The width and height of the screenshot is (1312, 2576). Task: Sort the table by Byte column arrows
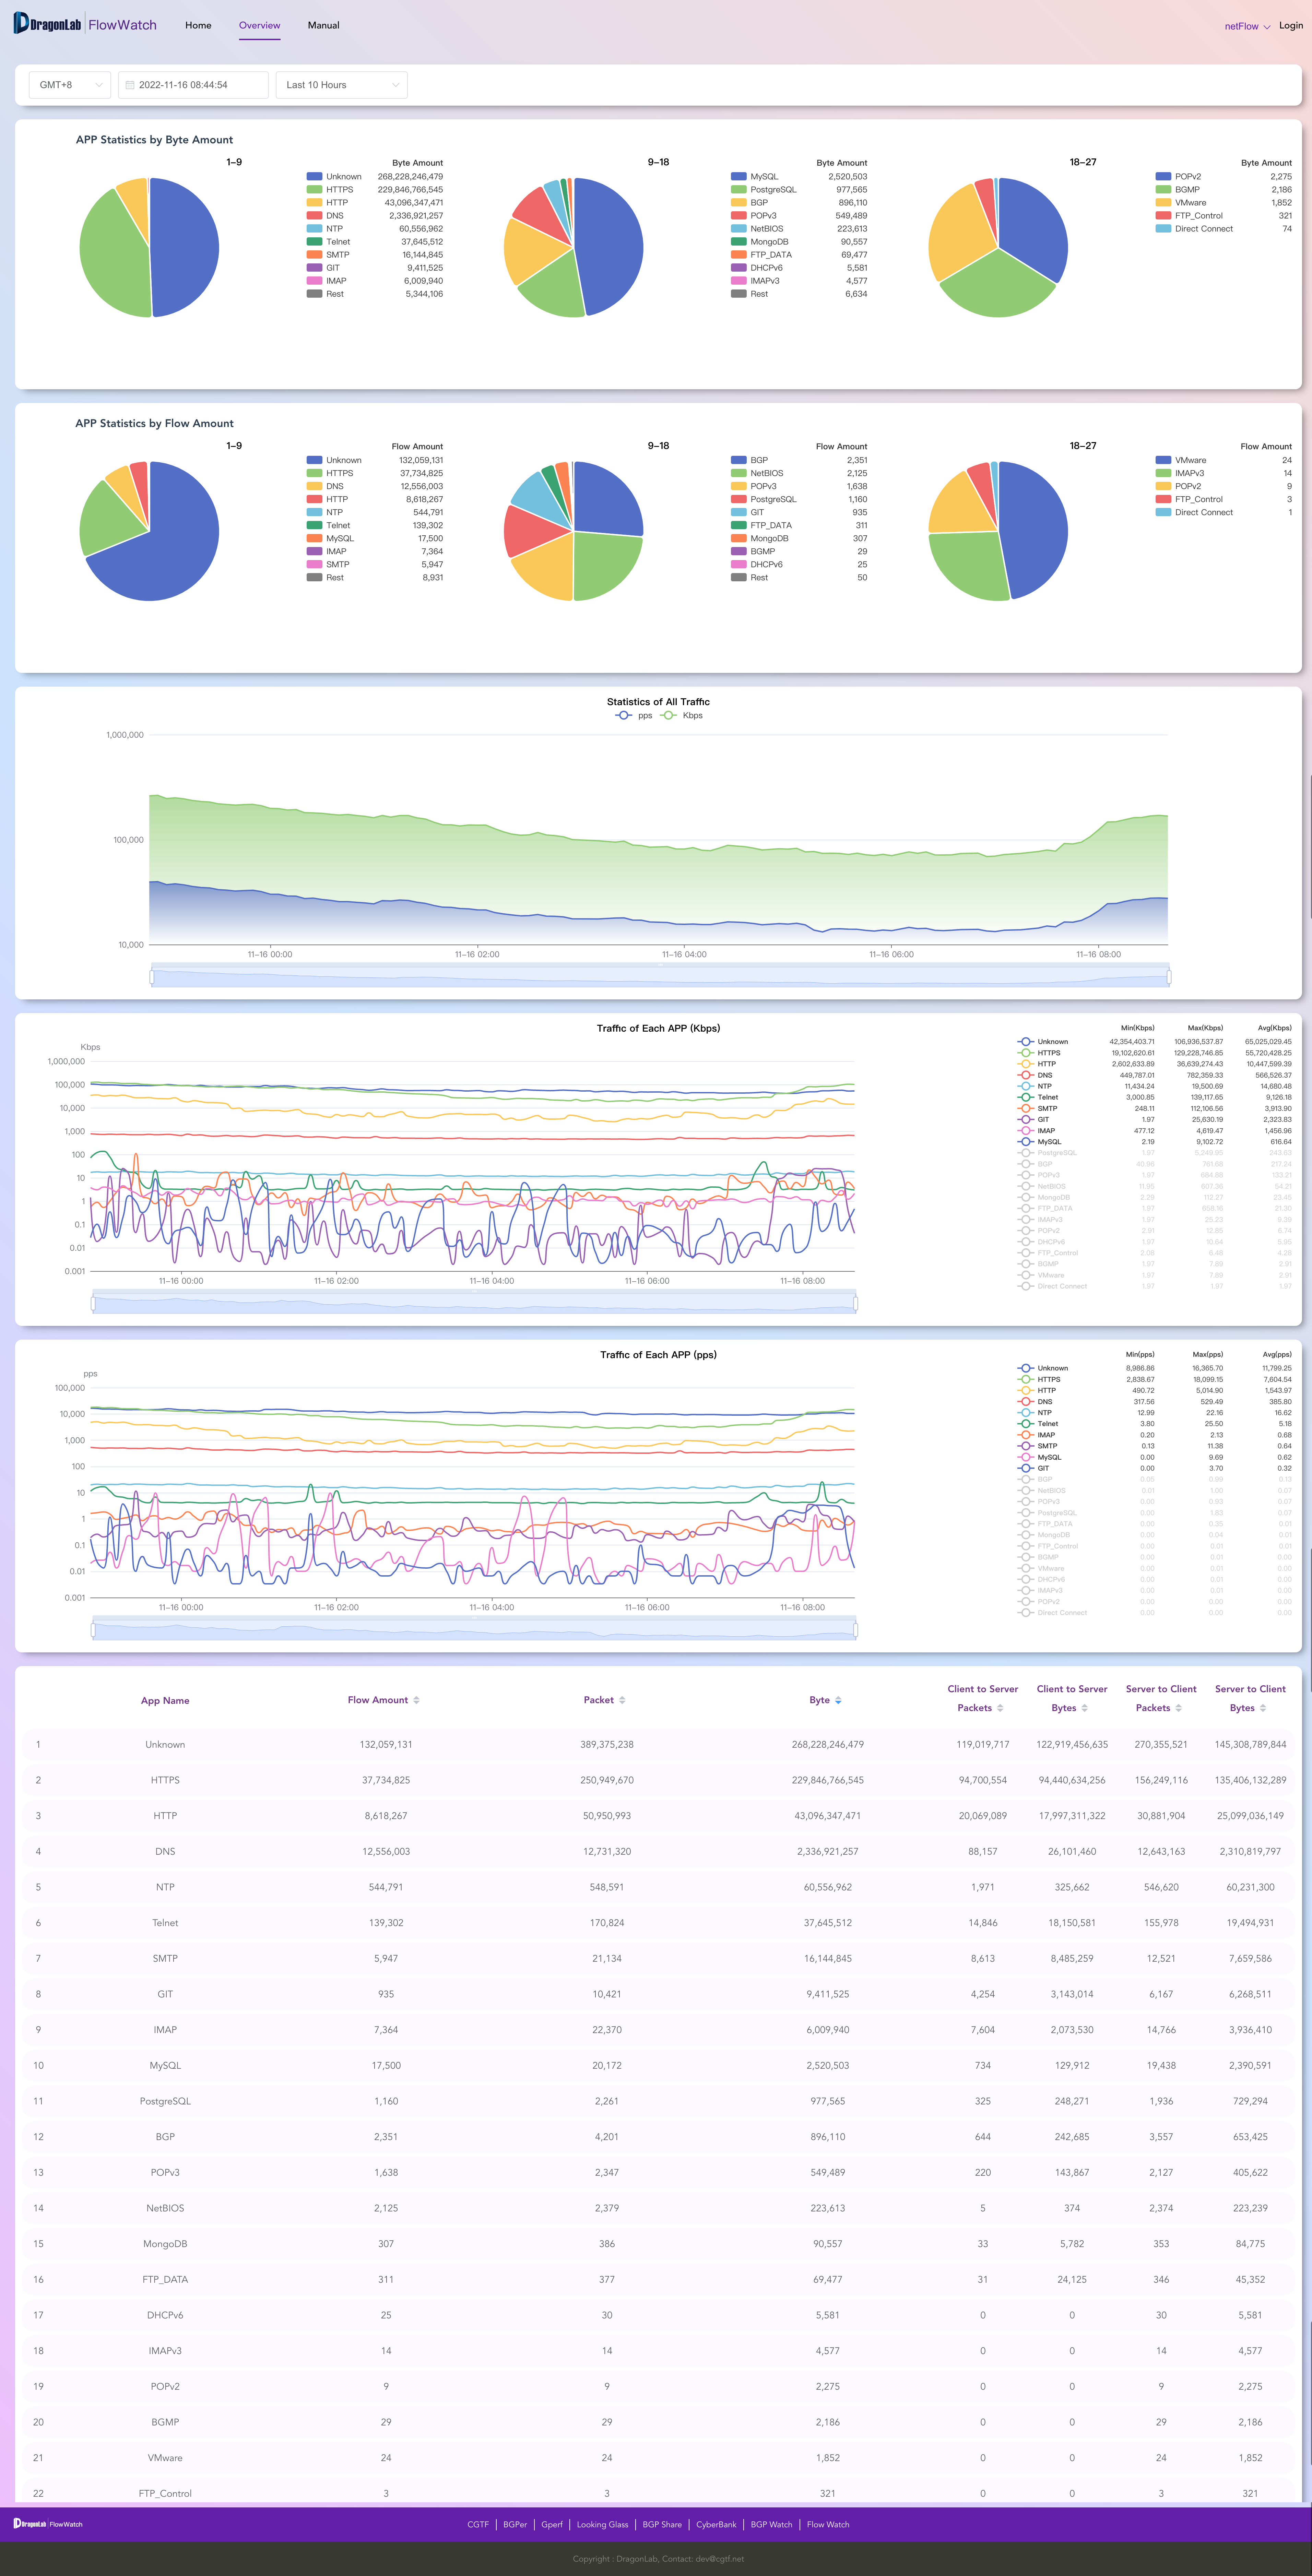tap(838, 1700)
